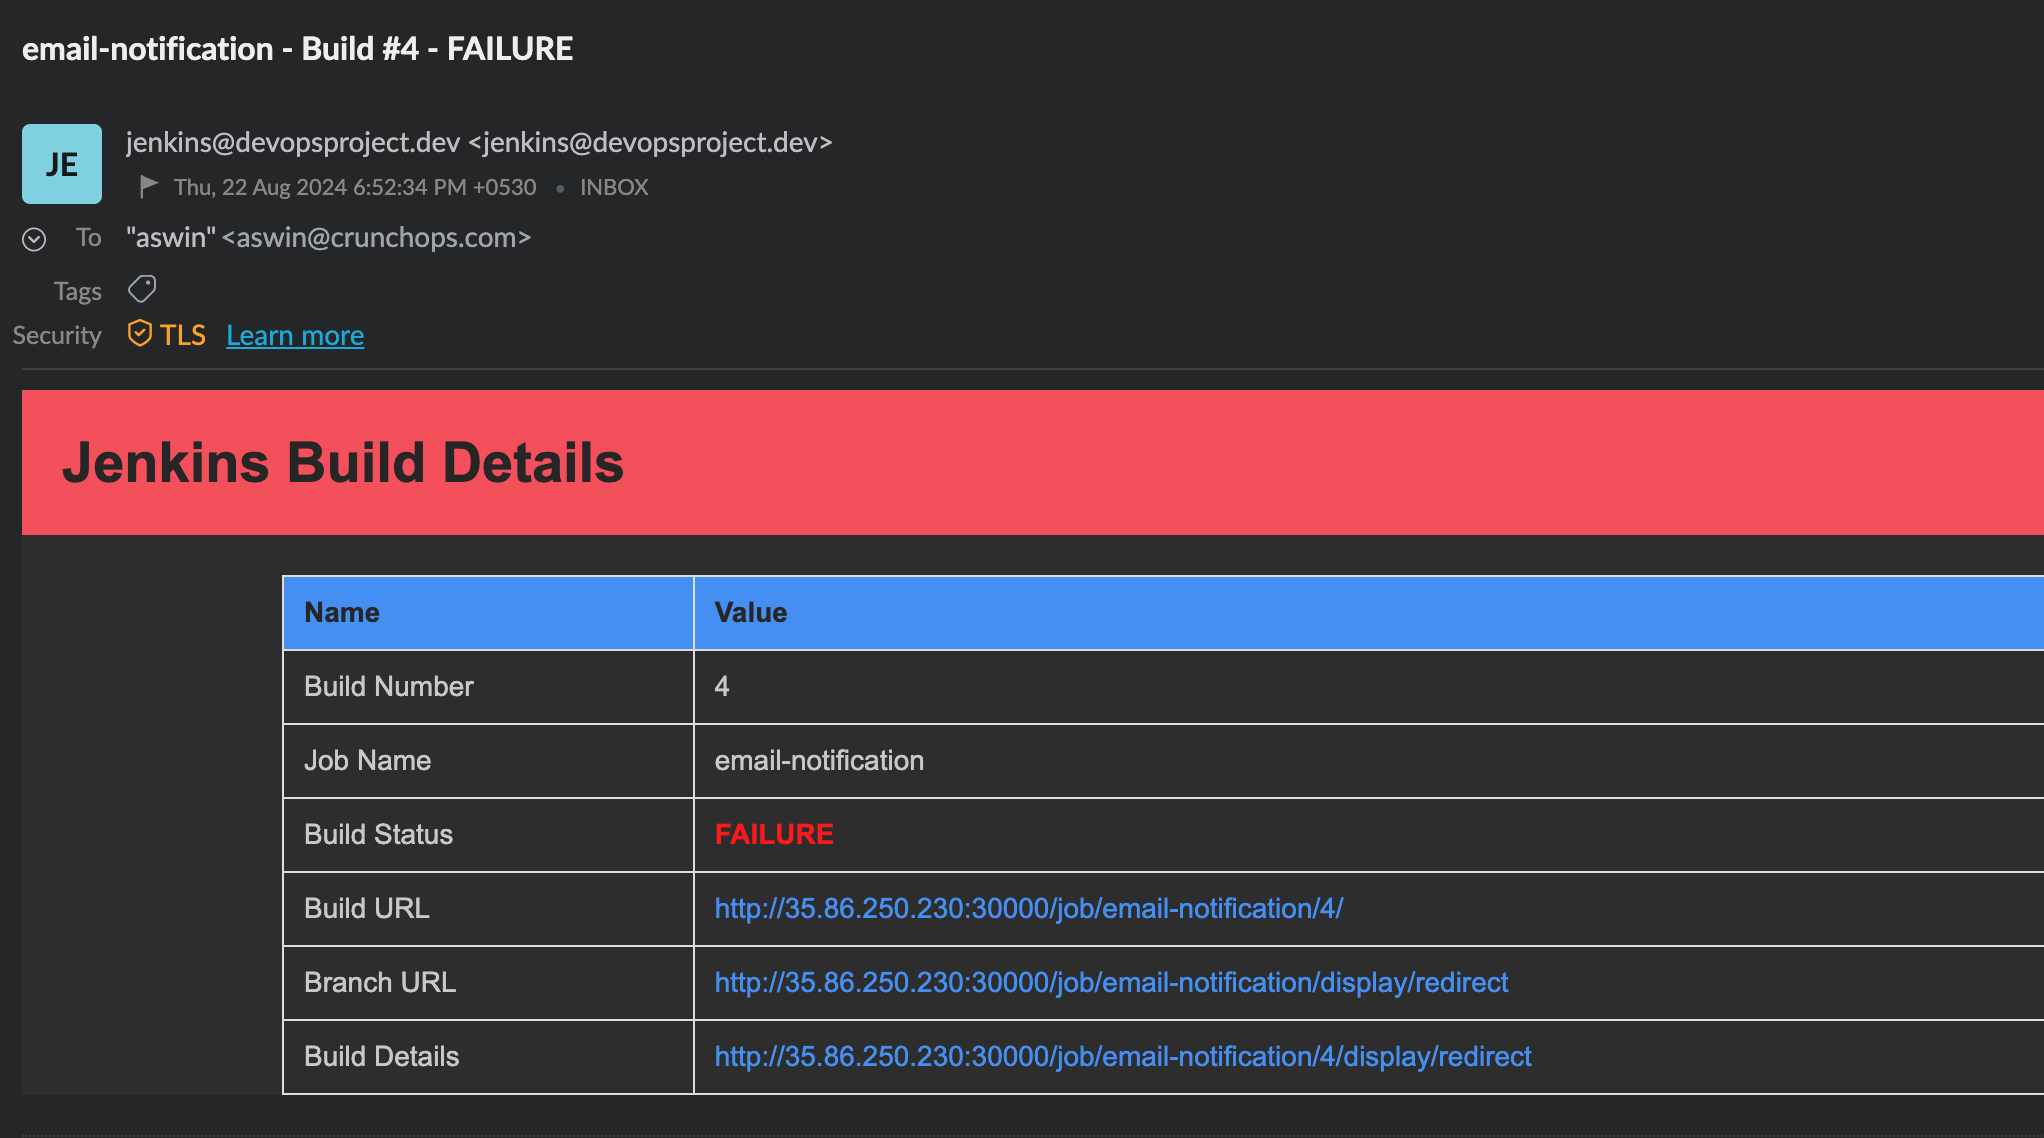Viewport: 2044px width, 1138px height.
Task: Click the Tags label icon
Action: pos(141,289)
